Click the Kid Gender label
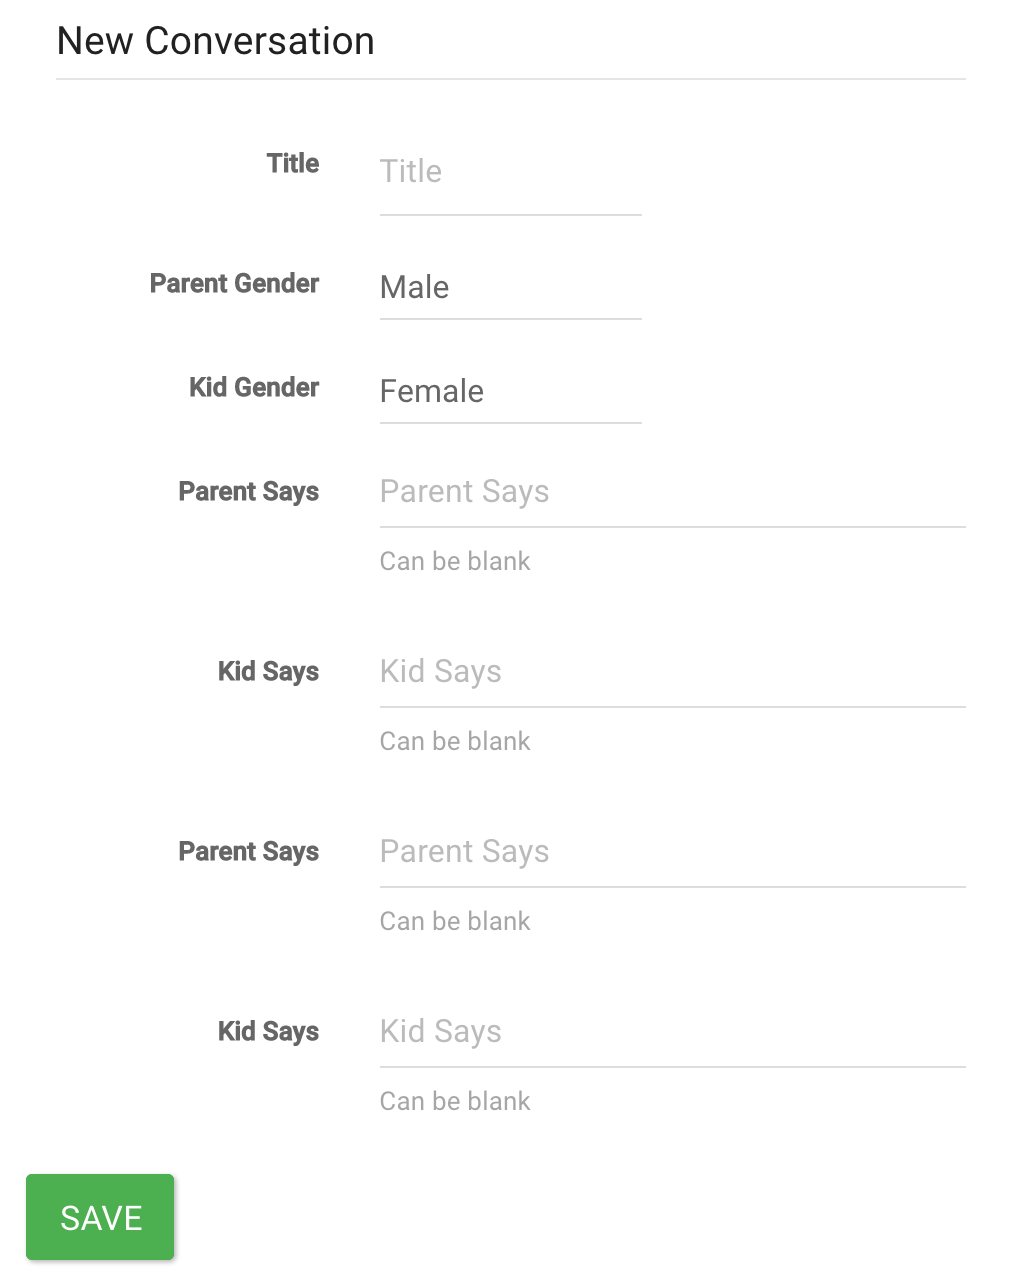The image size is (1036, 1282). (x=254, y=387)
